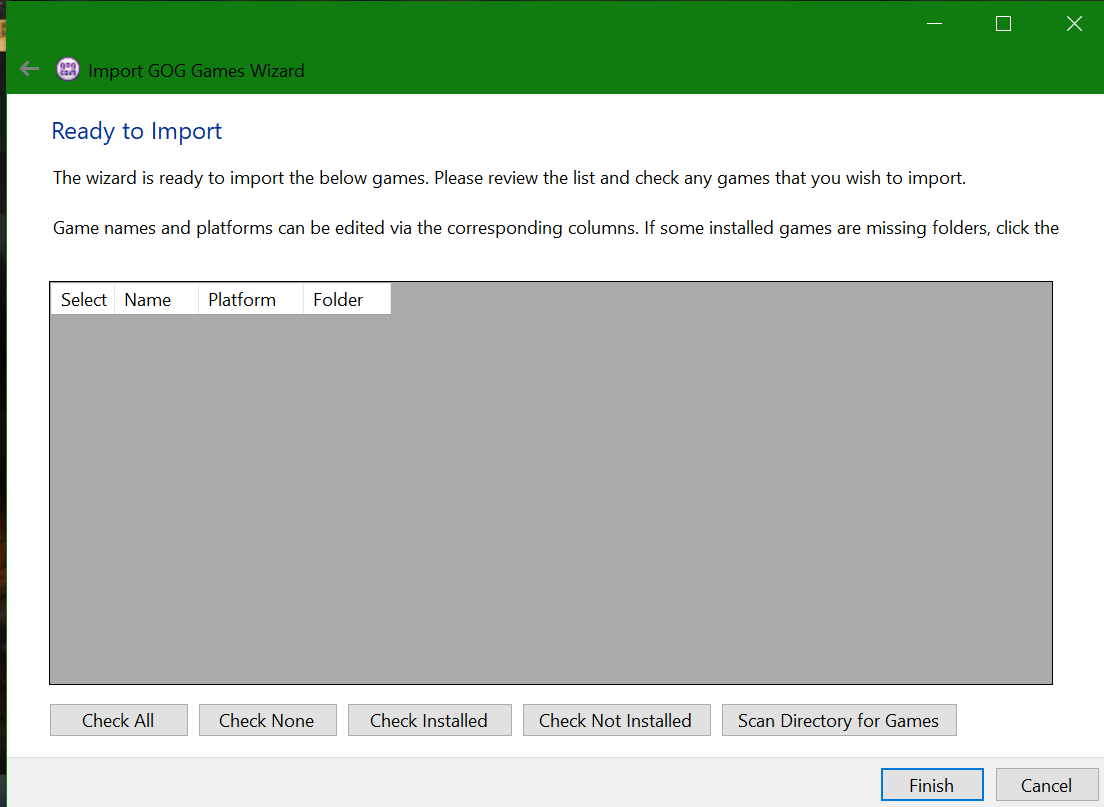
Task: Click the 'The wizard is ready to import' sentence
Action: [x=509, y=178]
